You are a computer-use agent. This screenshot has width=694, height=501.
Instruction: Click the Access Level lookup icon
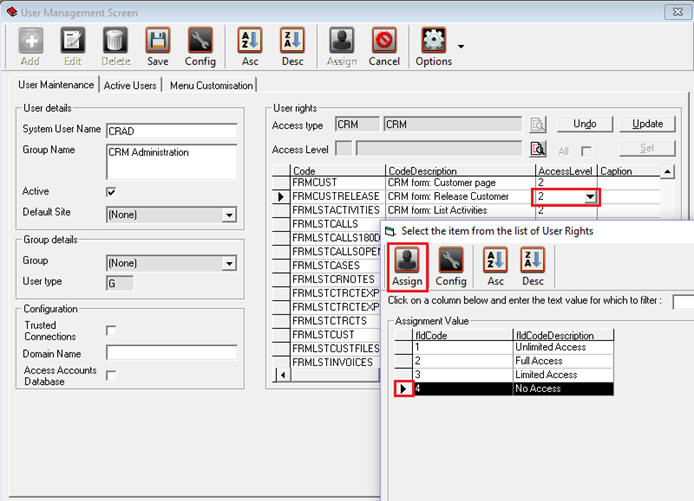coord(538,149)
